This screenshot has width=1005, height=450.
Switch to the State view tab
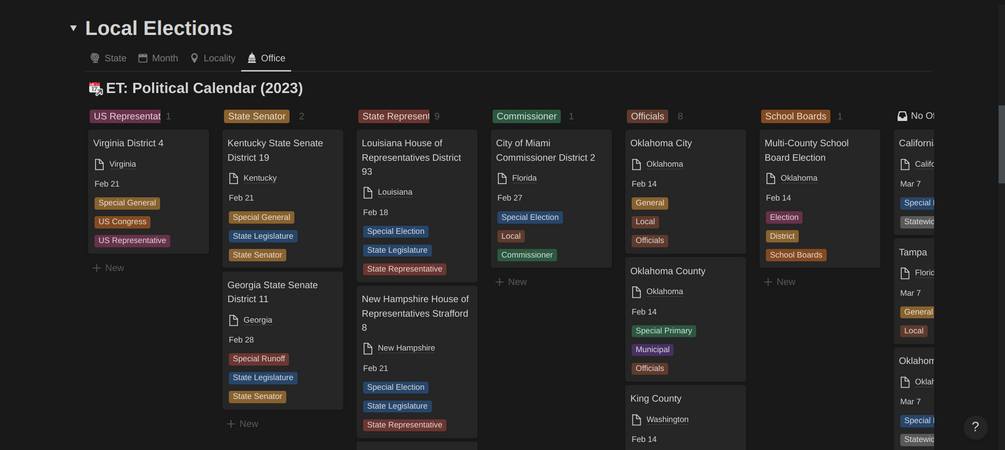108,58
